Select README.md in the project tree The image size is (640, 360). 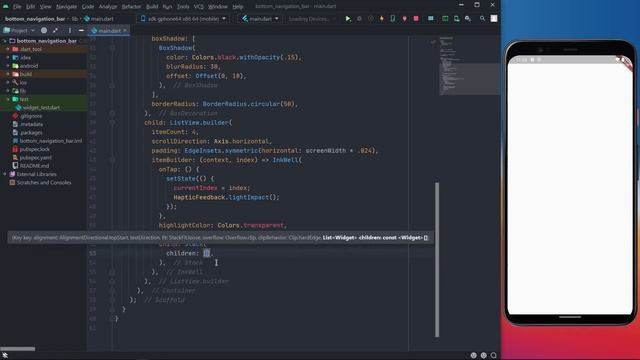(34, 166)
